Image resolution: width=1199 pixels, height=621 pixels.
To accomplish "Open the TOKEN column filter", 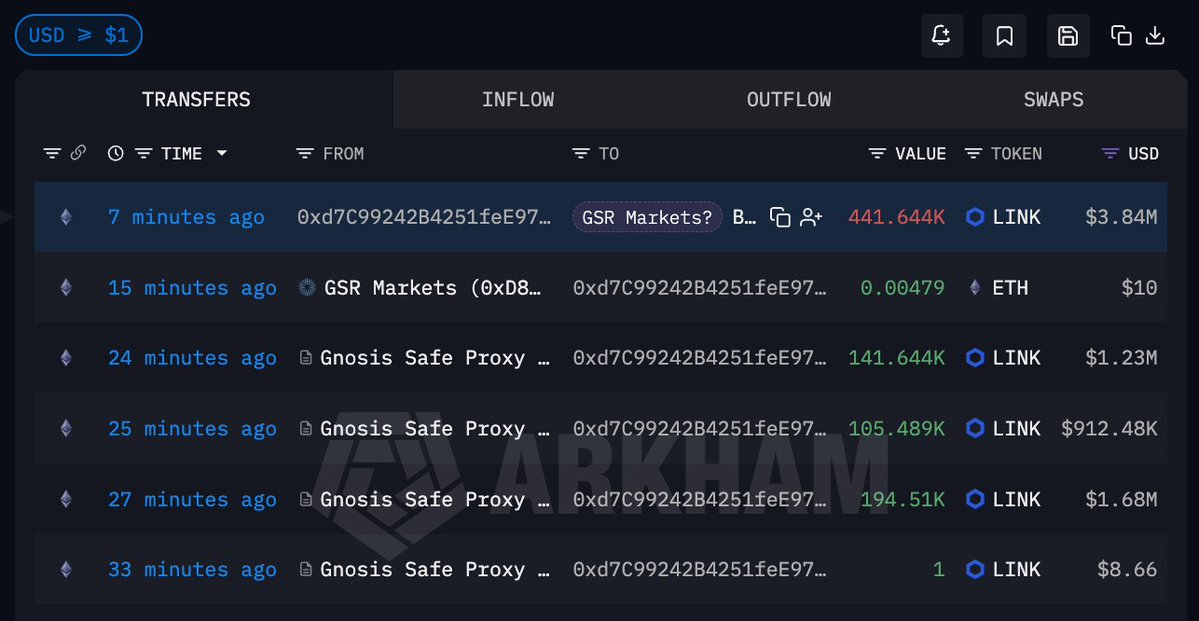I will 973,154.
